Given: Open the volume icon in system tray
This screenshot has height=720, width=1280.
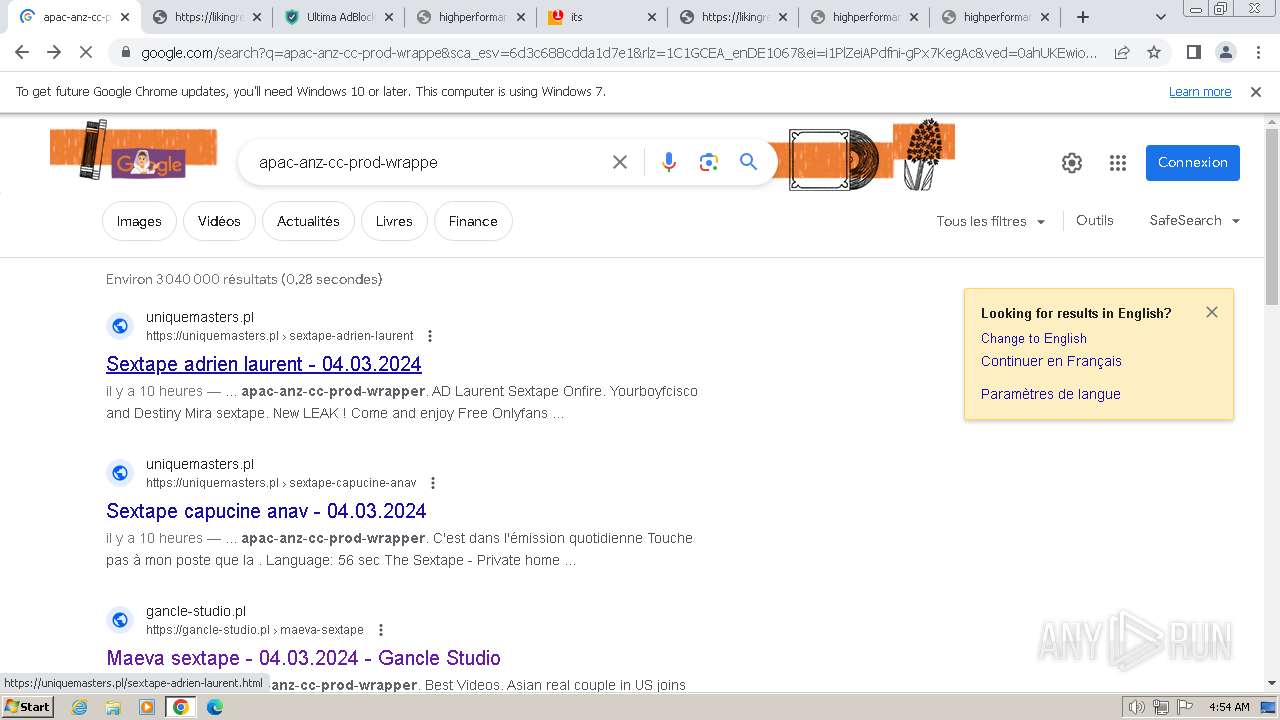Looking at the screenshot, I should pyautogui.click(x=1136, y=707).
